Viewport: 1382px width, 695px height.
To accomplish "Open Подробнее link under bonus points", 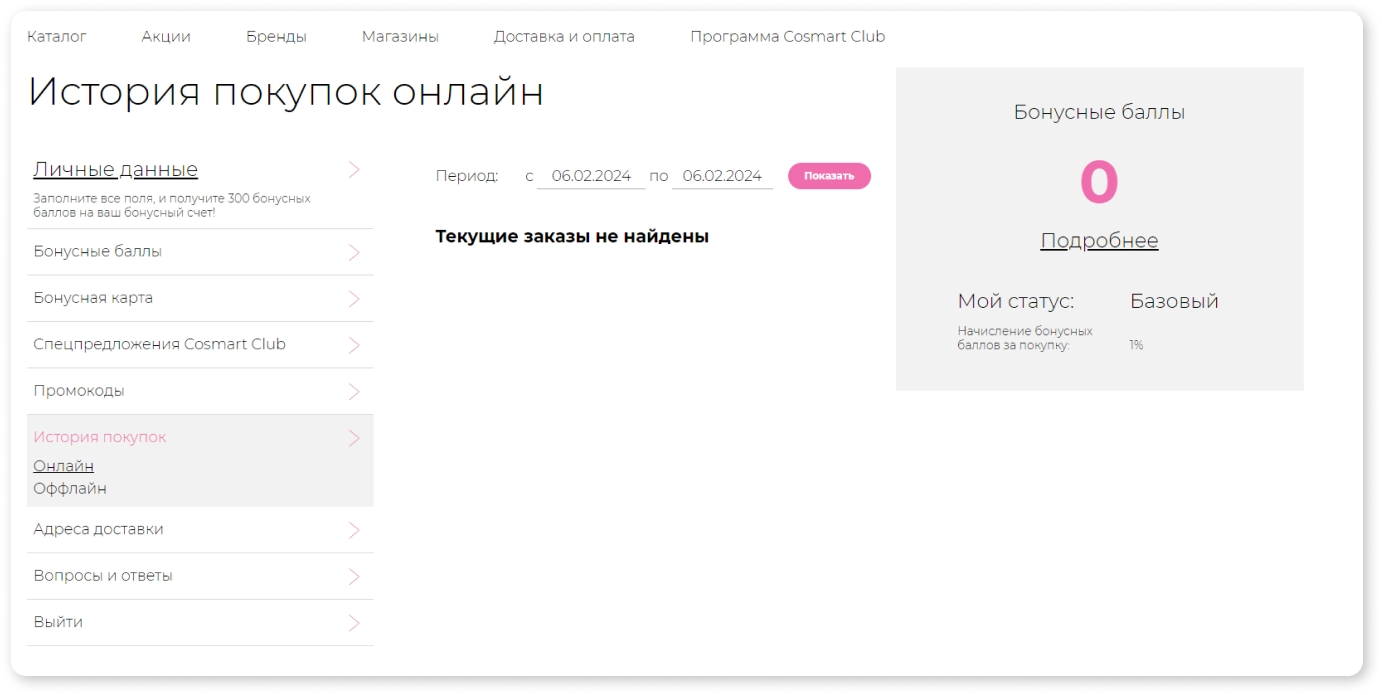I will 1099,241.
